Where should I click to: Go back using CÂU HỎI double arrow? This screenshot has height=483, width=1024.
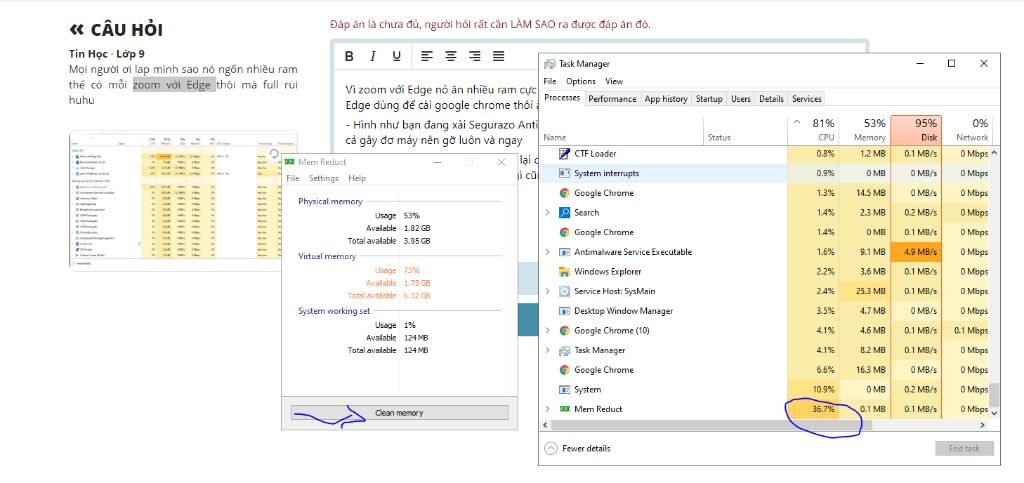pos(76,29)
